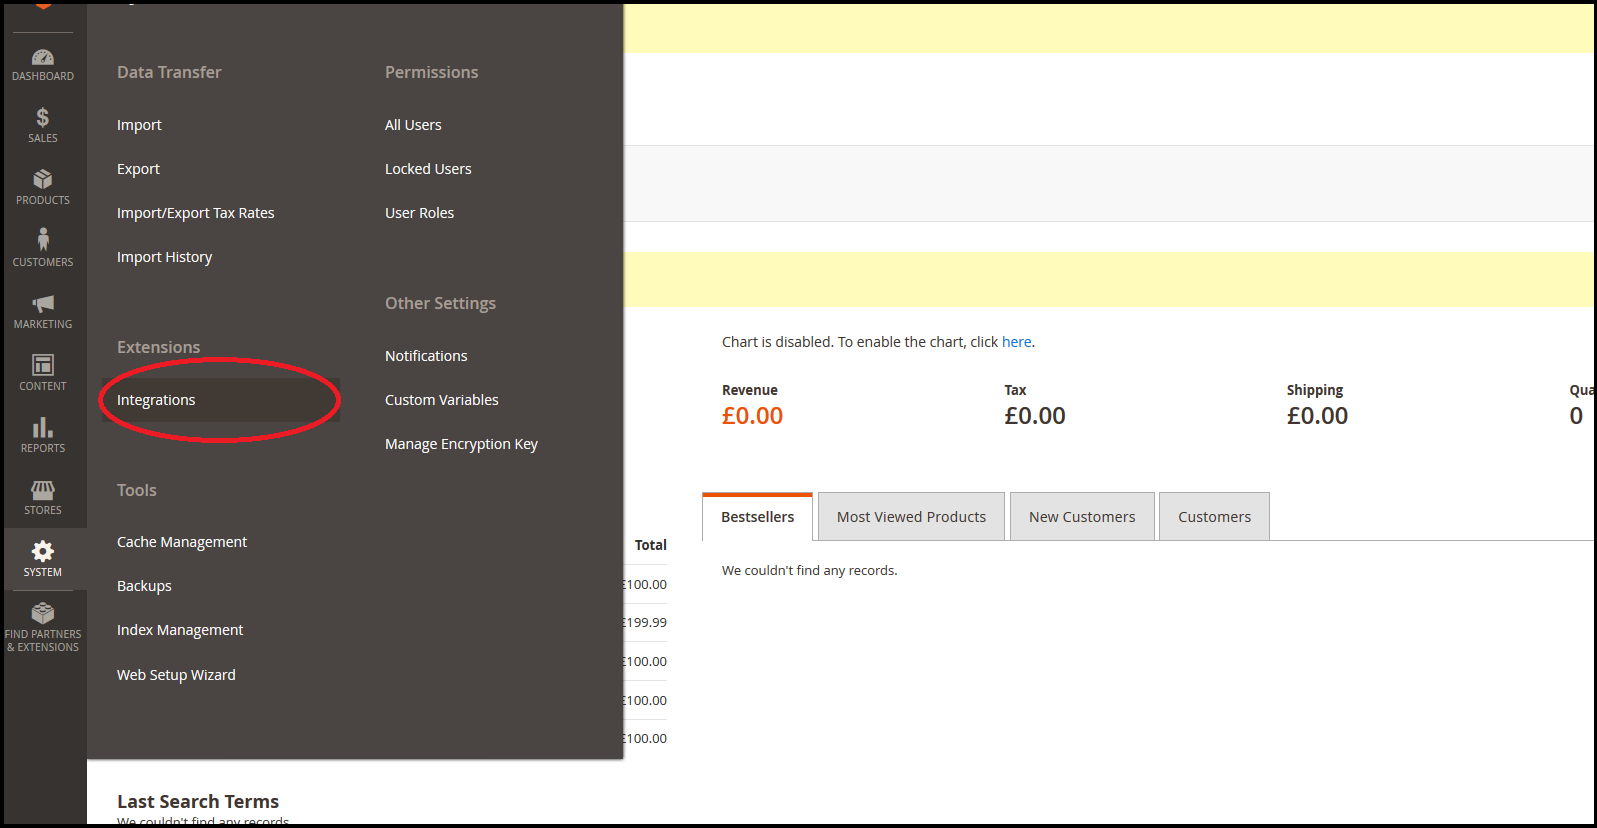Select Index Management menu entry
The height and width of the screenshot is (828, 1597).
pos(180,630)
